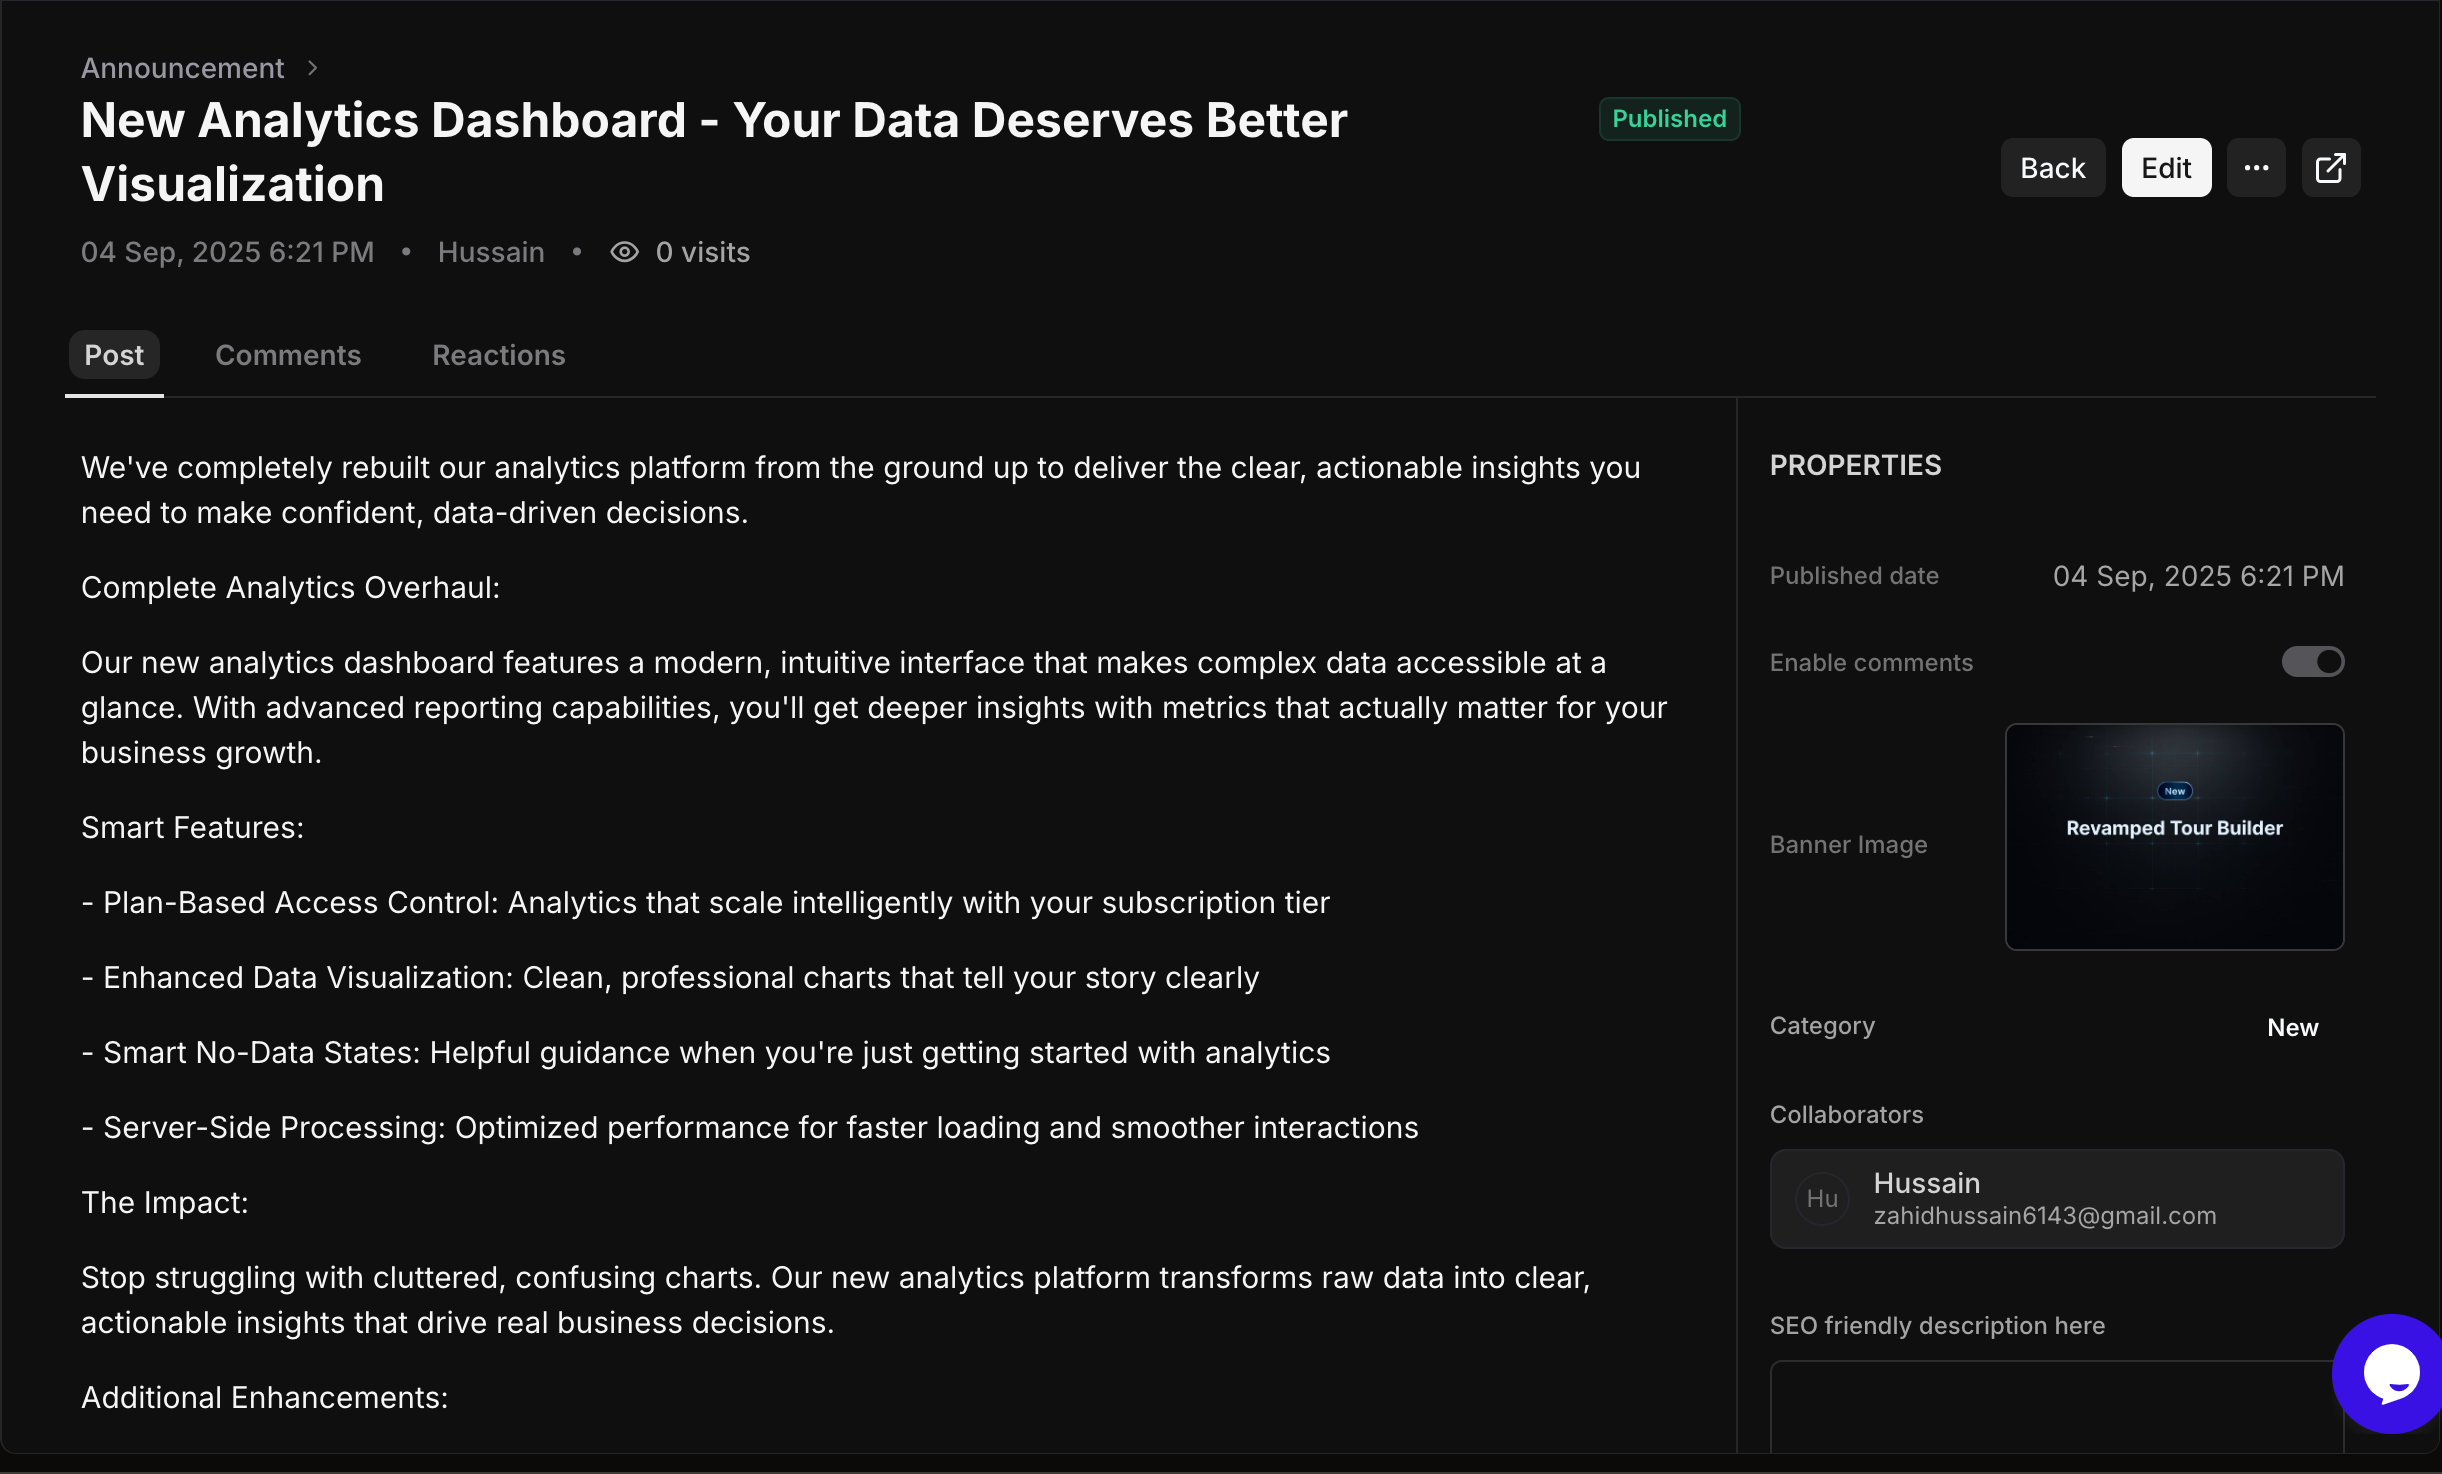Click the Published status badge

(x=1669, y=119)
